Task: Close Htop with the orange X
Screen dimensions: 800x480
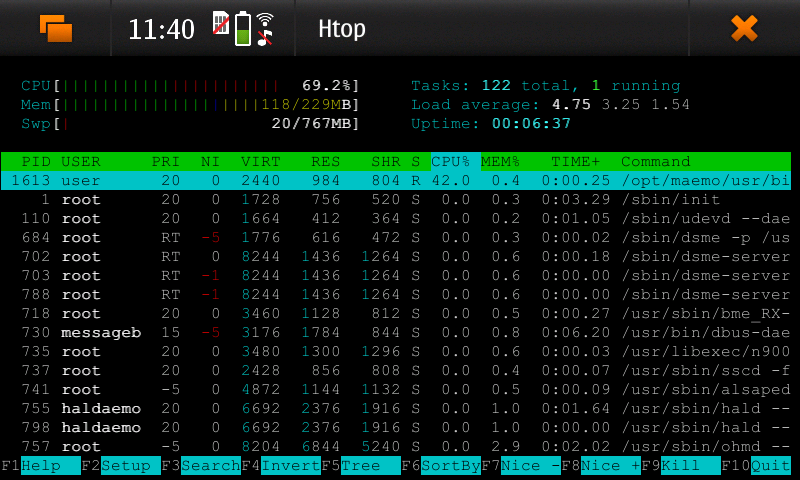Action: tap(744, 28)
